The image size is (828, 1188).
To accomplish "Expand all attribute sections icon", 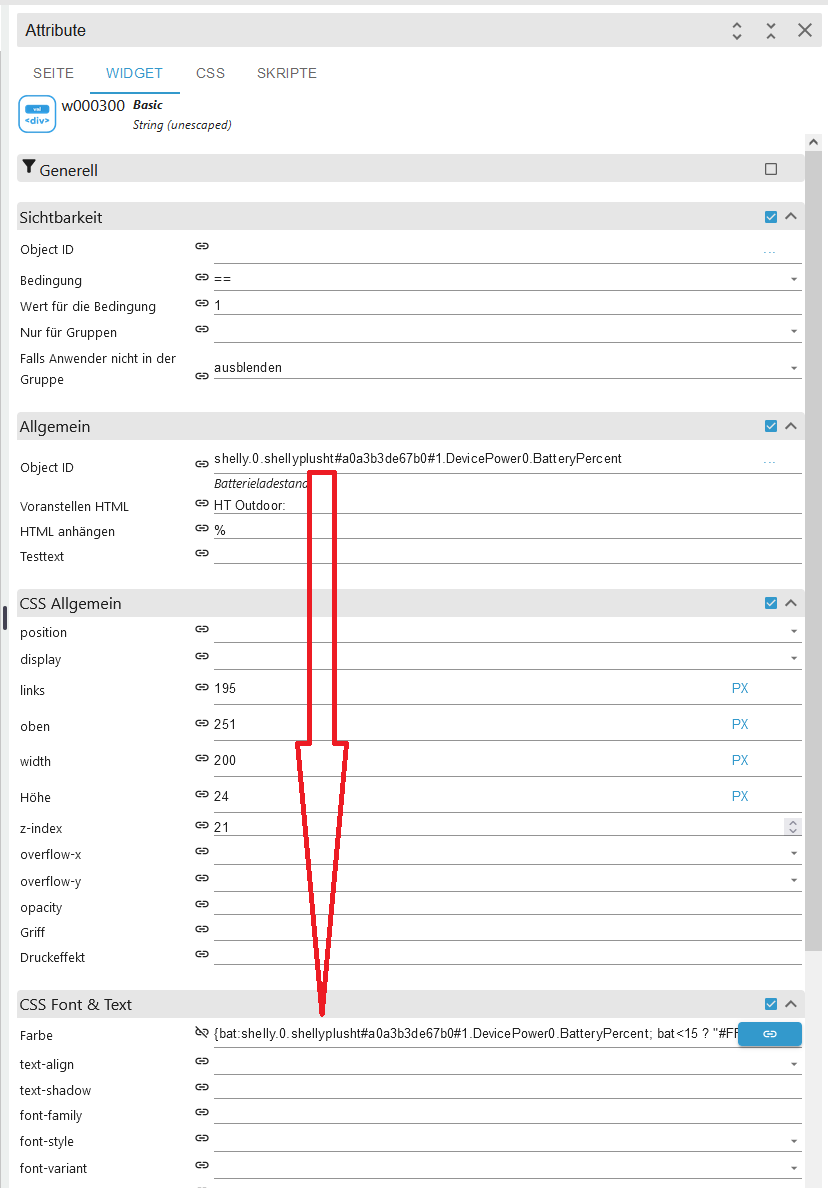I will pos(737,31).
